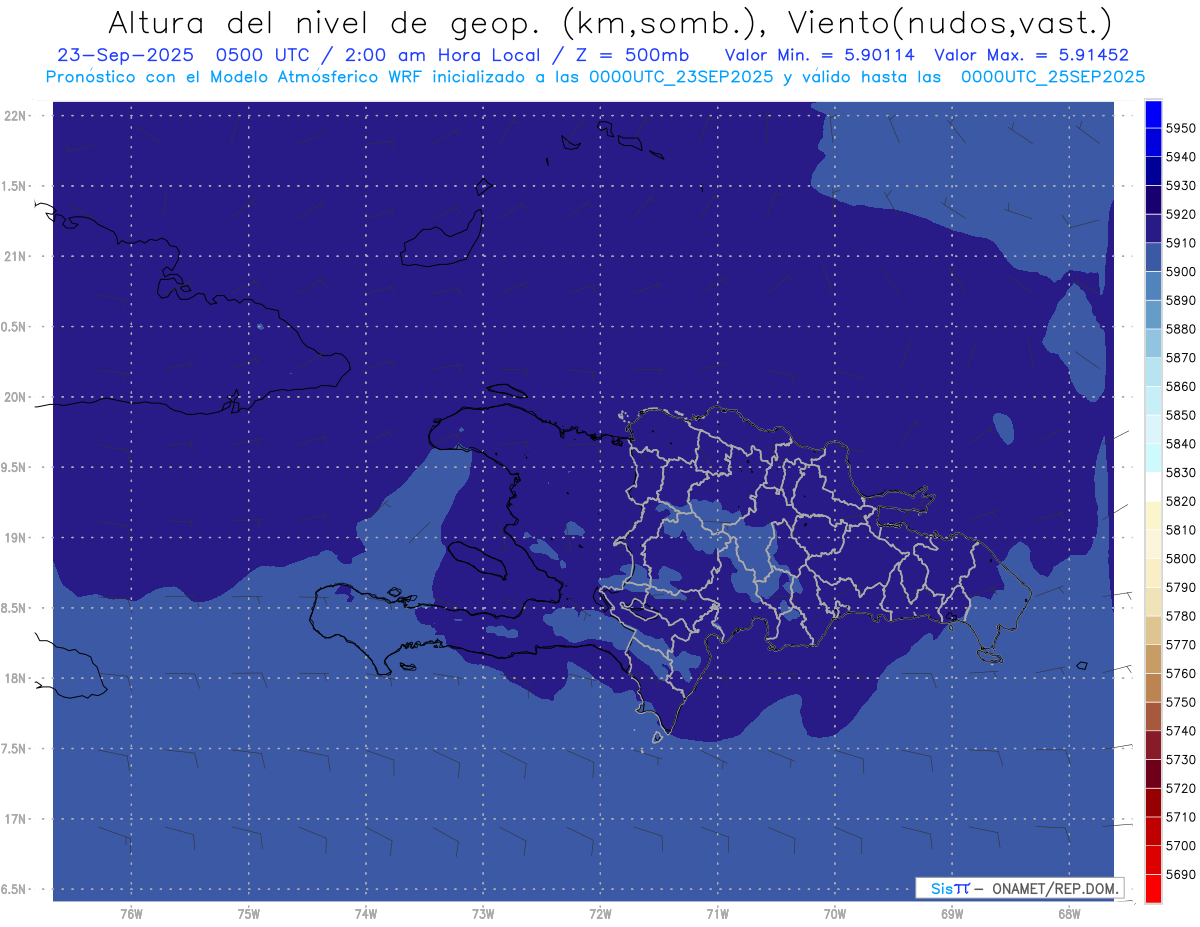1200x927 pixels.
Task: Click the 'Valor Max. = 5.91452' value
Action: (1031, 55)
